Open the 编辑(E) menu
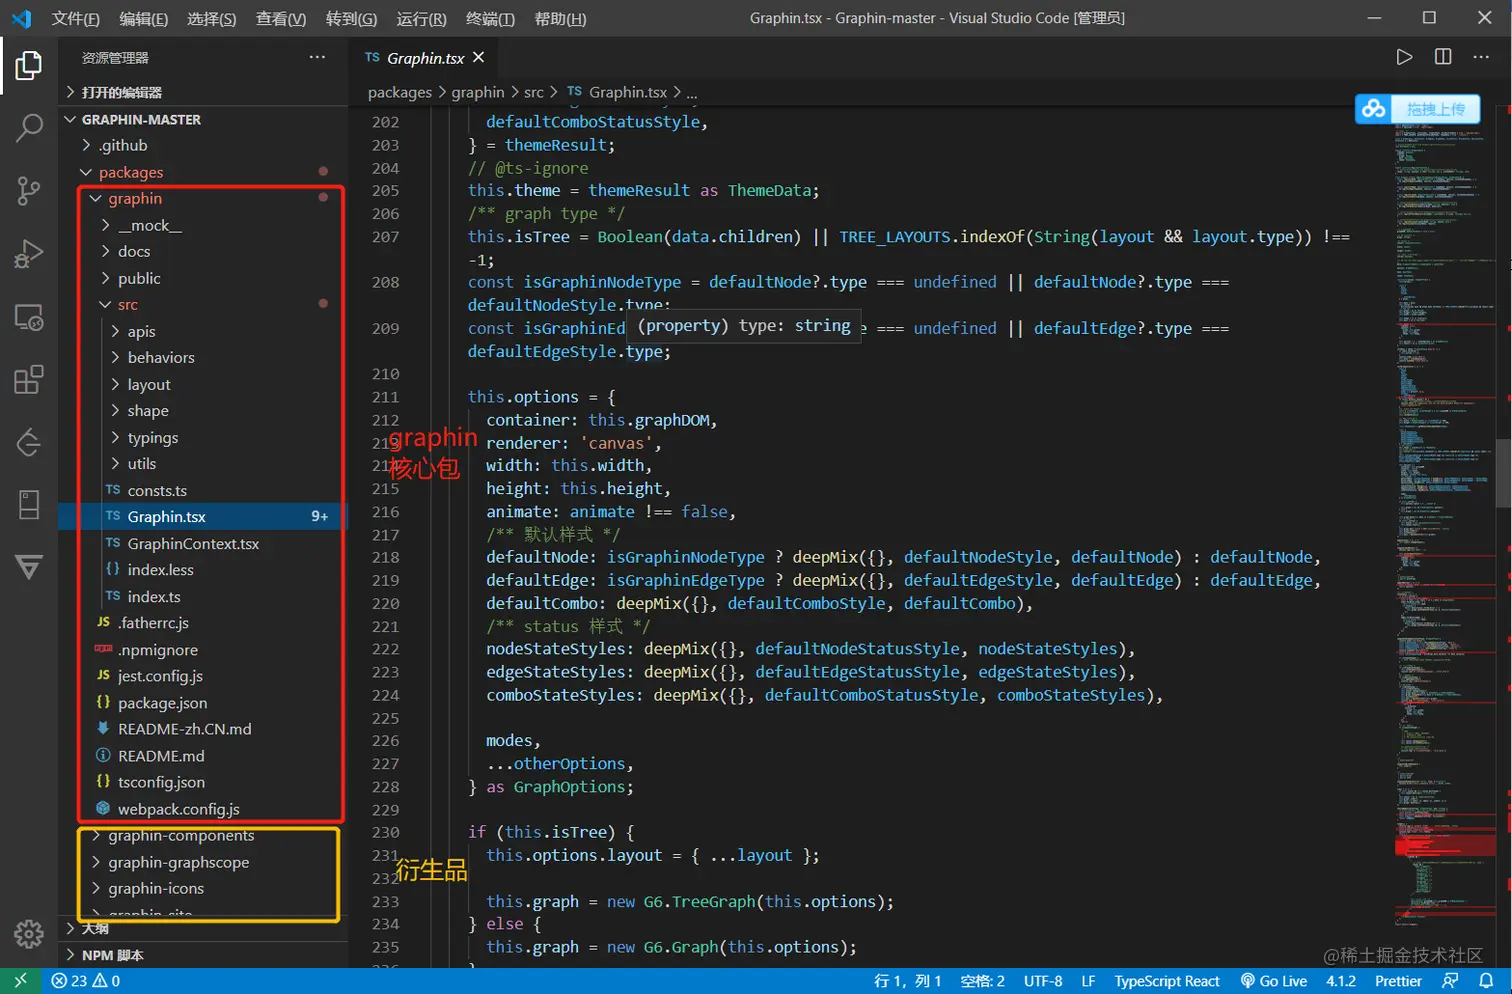 pos(144,19)
